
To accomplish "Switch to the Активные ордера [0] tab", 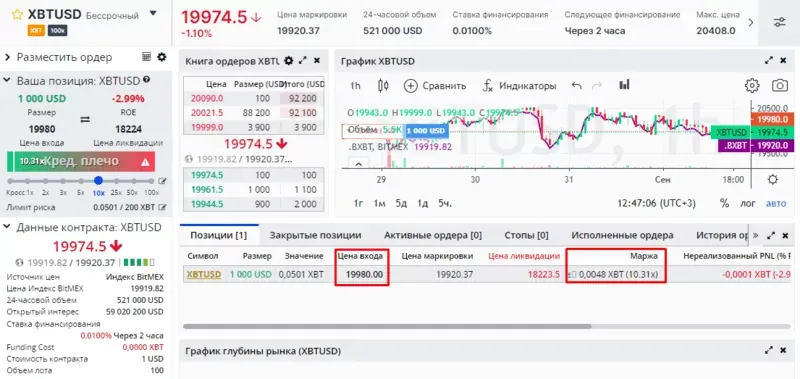I will 433,235.
